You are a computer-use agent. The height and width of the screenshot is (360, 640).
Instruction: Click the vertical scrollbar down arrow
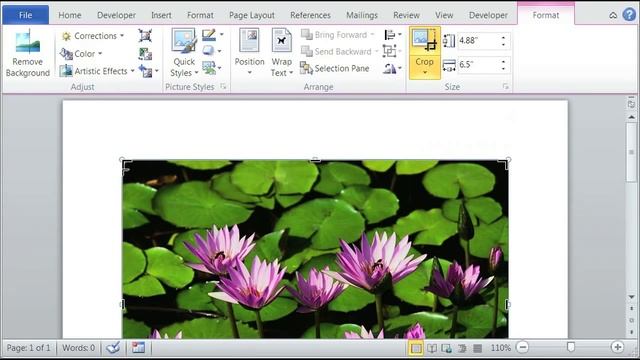631,297
